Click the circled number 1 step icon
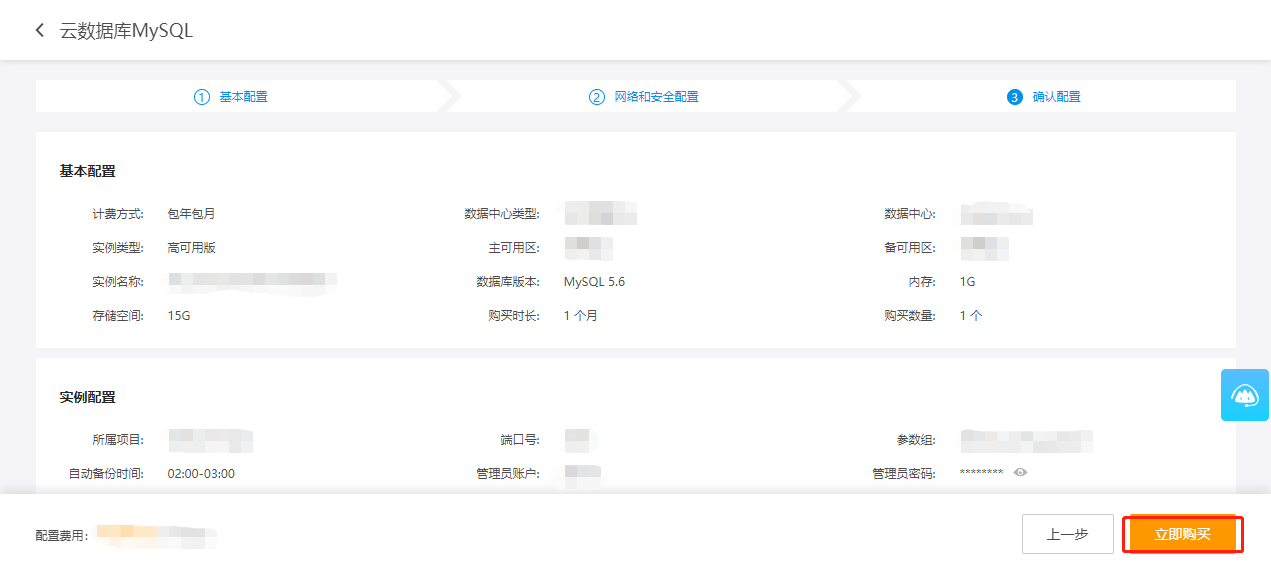 coord(202,97)
